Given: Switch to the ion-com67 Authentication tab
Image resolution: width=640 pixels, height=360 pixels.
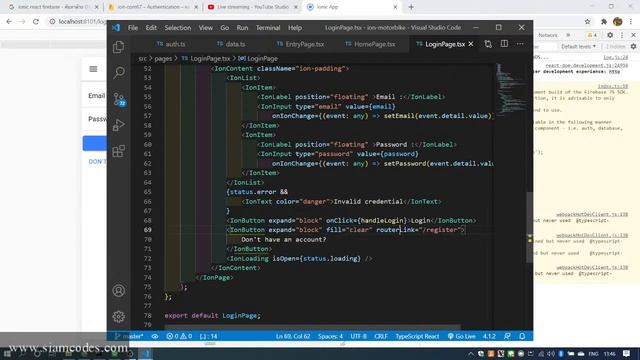Looking at the screenshot, I should 152,7.
